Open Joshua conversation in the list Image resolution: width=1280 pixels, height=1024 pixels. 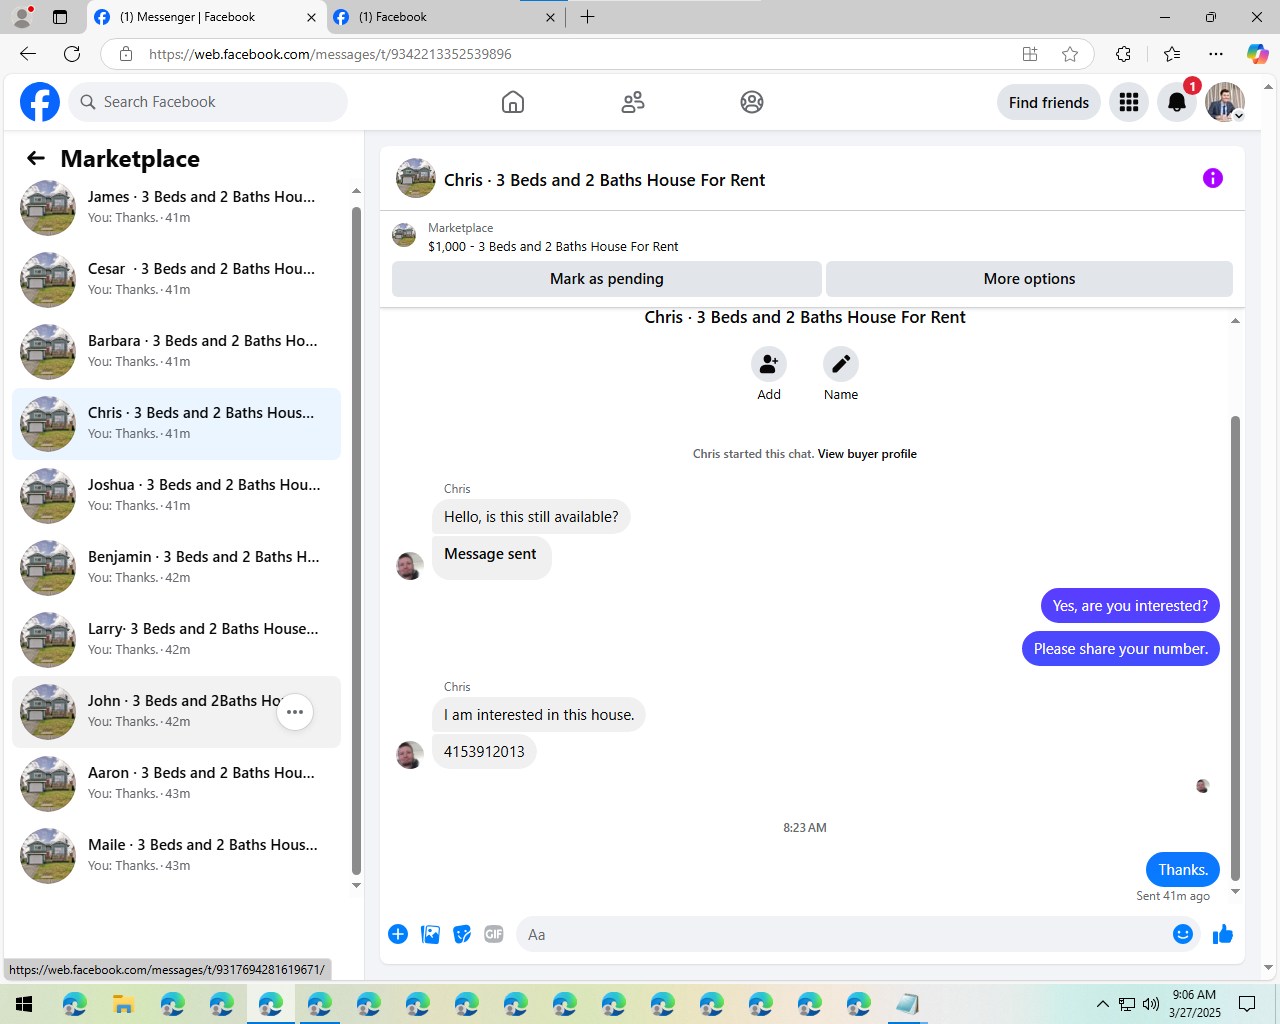pos(176,496)
